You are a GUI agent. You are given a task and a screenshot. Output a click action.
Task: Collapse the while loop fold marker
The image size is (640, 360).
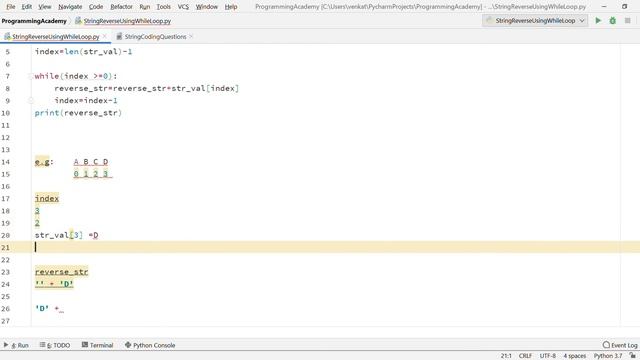(x=31, y=76)
